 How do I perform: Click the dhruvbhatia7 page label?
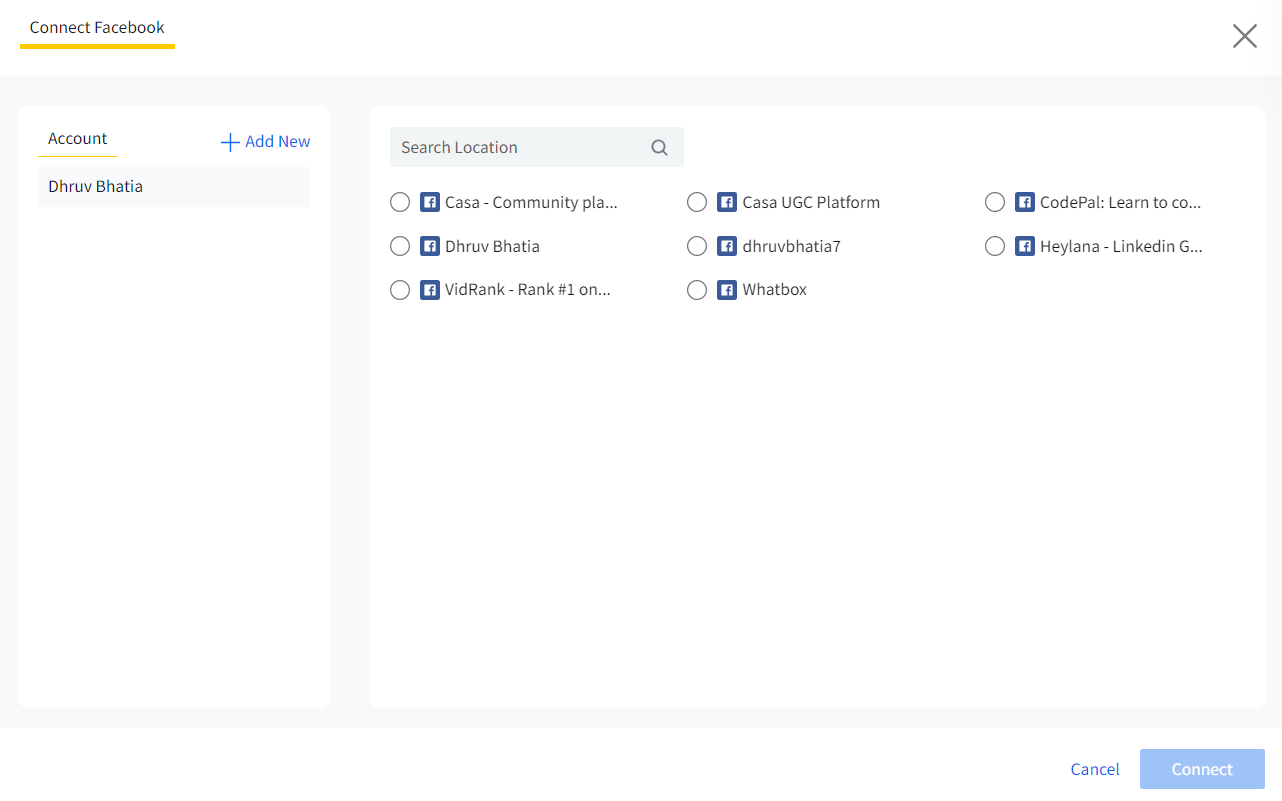(x=791, y=246)
